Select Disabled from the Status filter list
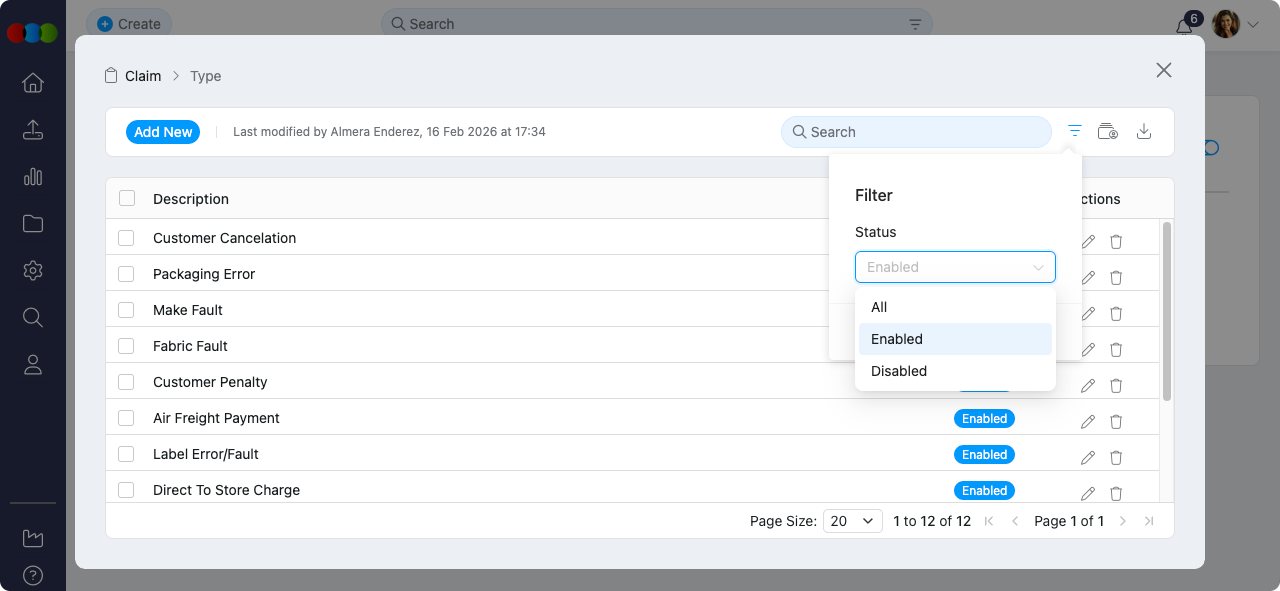 coord(898,371)
